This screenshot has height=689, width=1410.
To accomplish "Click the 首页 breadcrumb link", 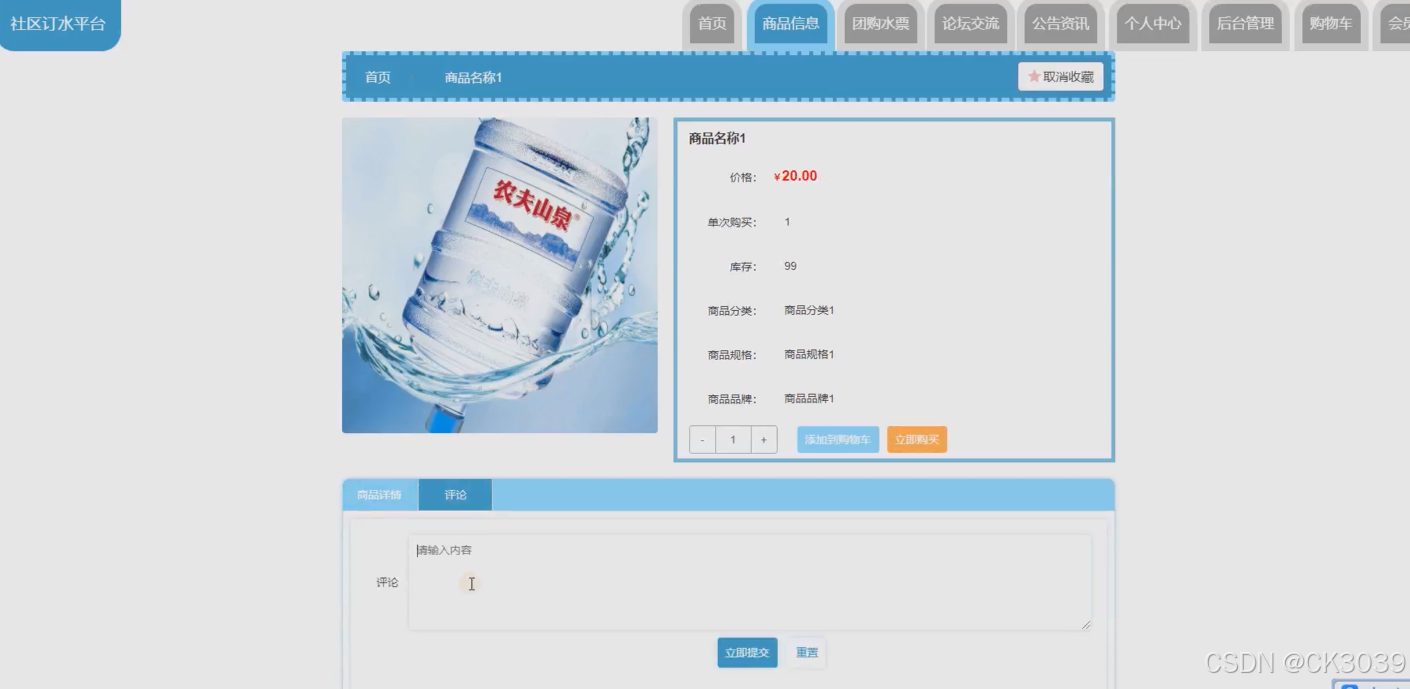I will [378, 78].
